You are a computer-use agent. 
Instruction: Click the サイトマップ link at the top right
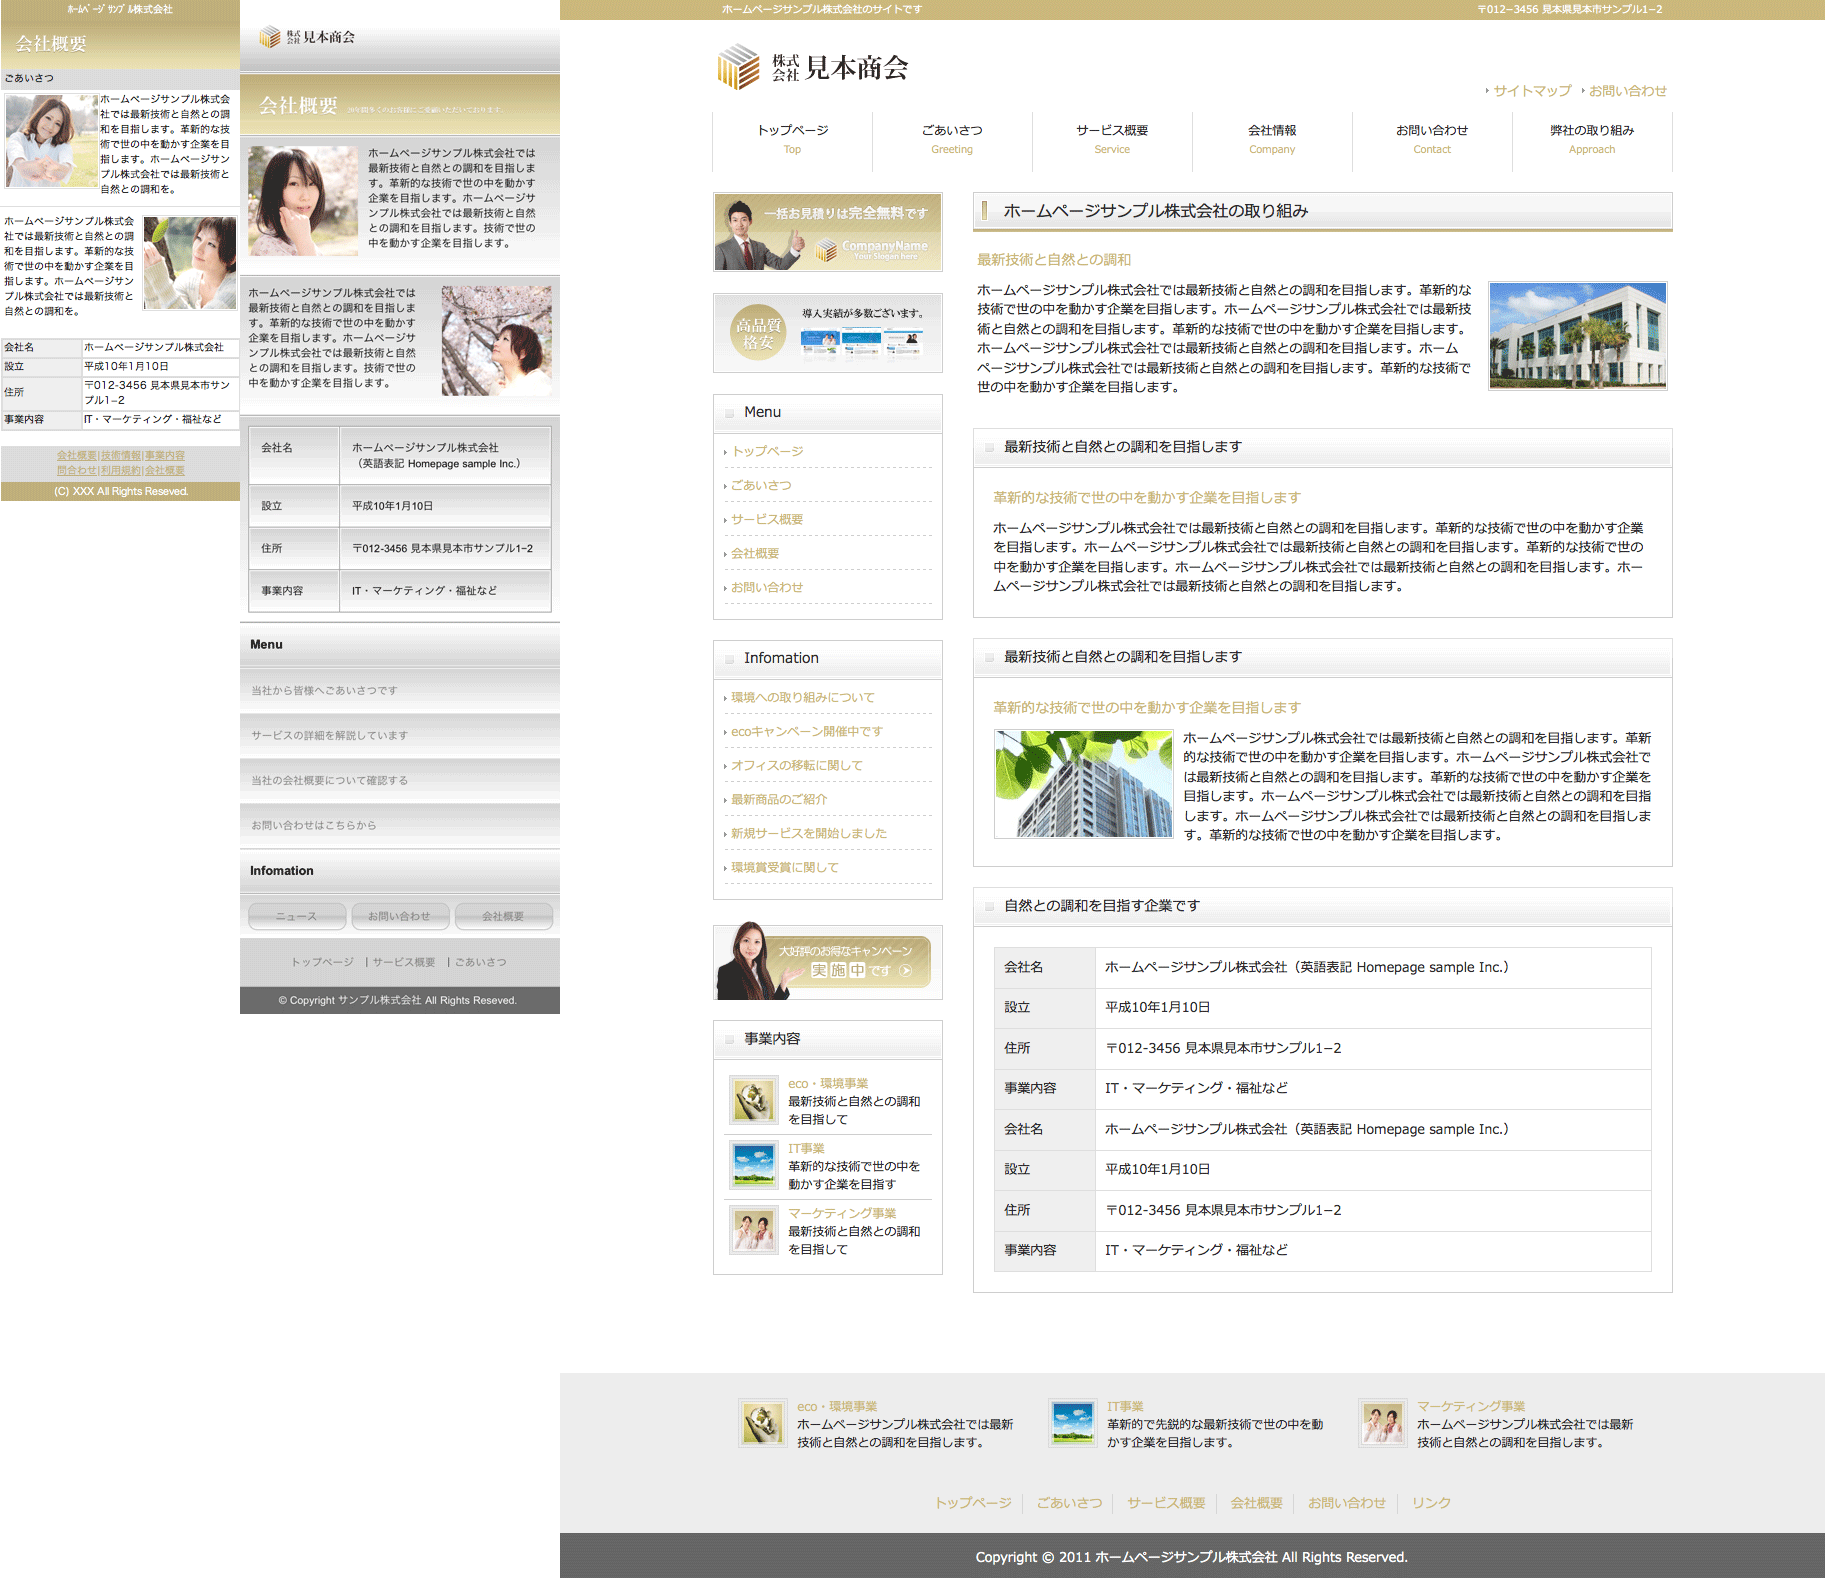coord(1532,91)
